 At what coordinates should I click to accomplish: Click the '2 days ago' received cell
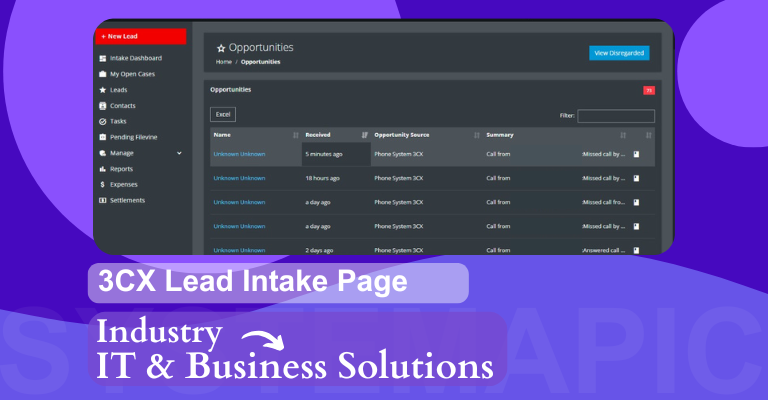336,249
